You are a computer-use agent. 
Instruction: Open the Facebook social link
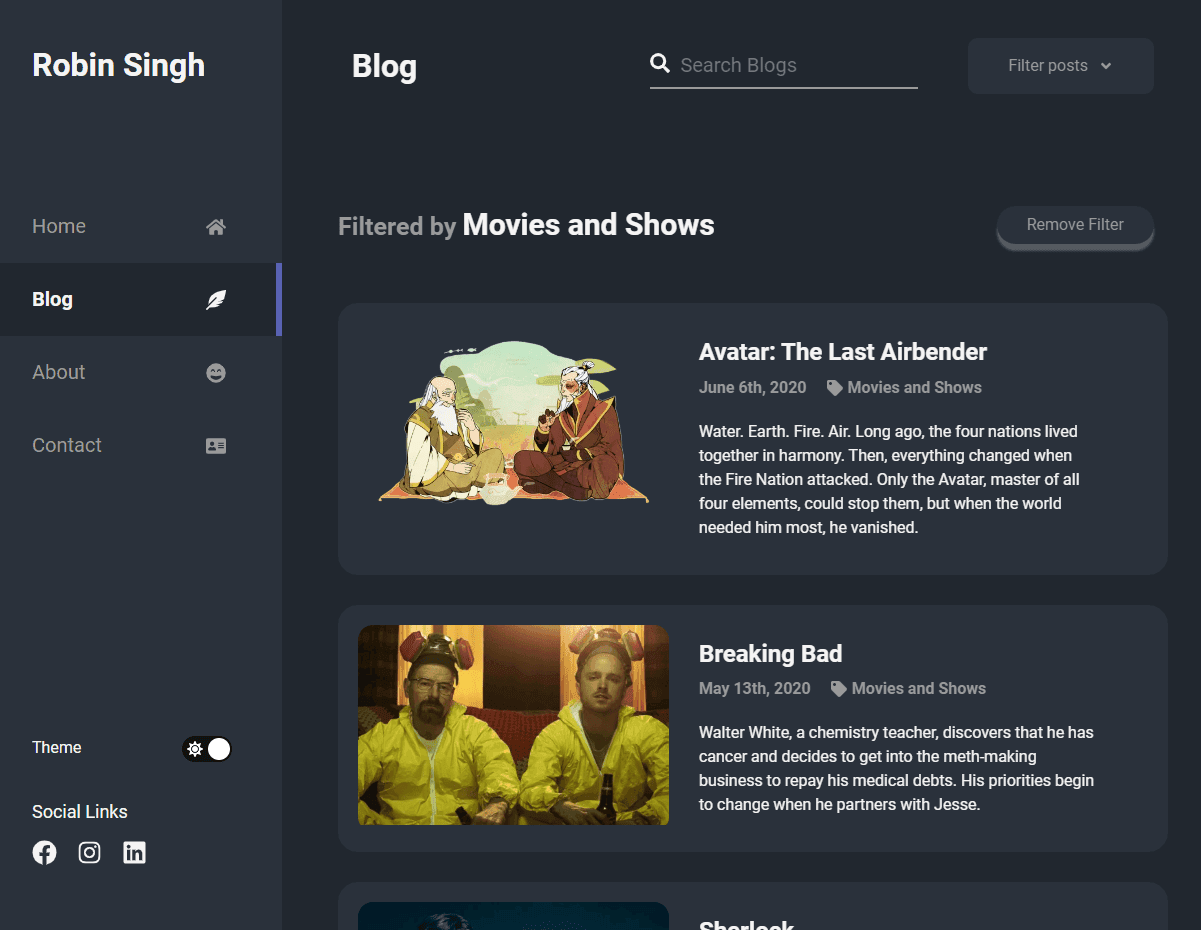(44, 852)
